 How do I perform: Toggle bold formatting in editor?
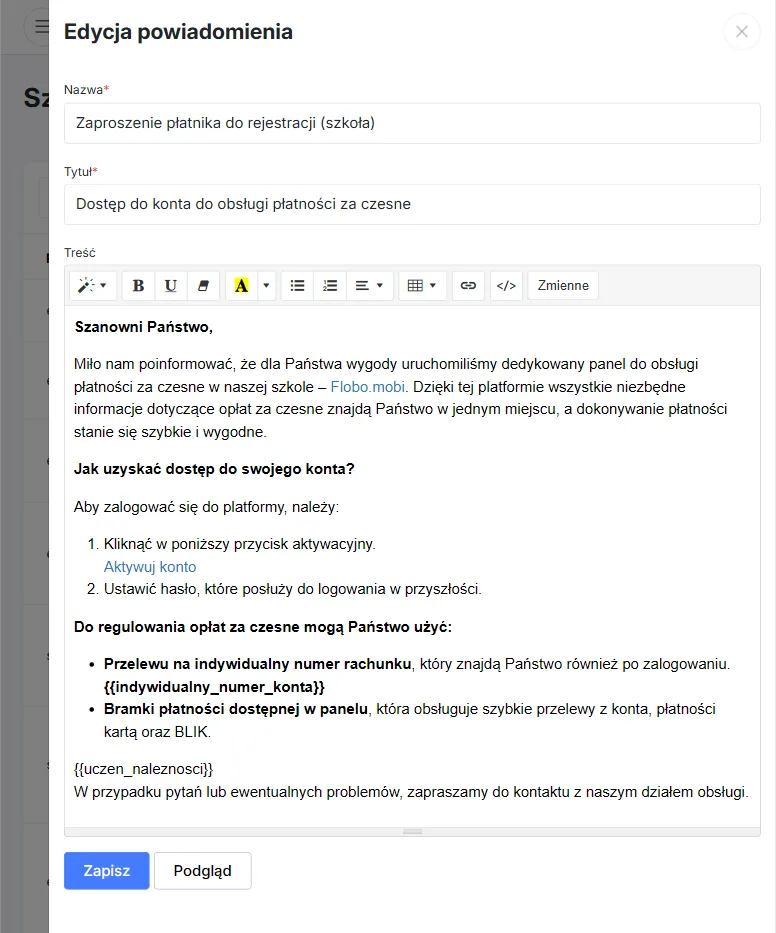(x=138, y=285)
